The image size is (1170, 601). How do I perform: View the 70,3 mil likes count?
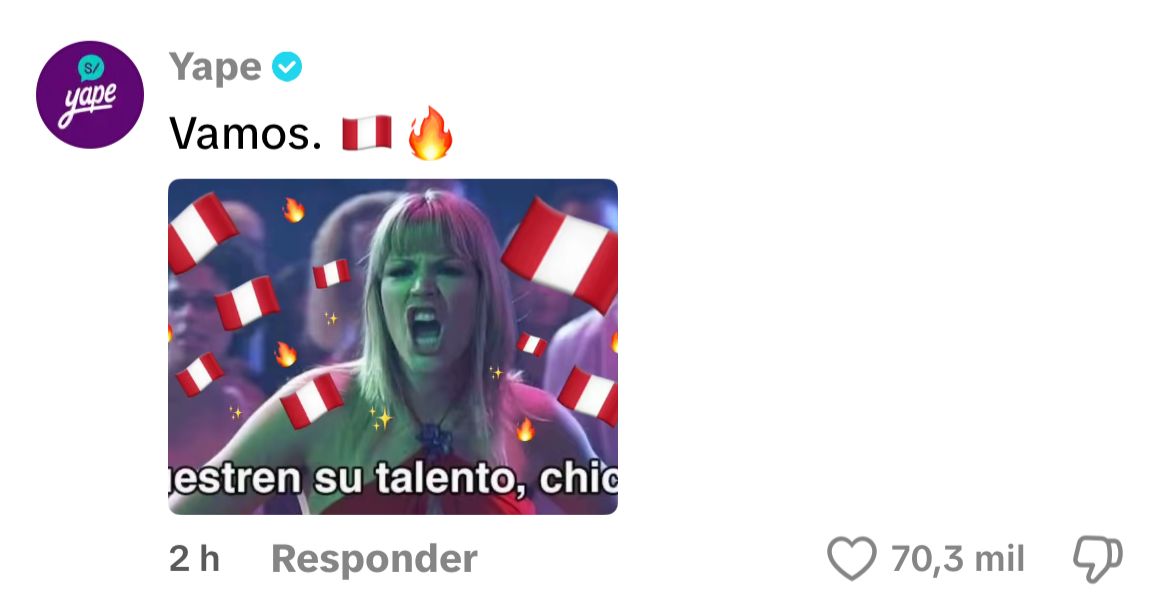point(958,559)
